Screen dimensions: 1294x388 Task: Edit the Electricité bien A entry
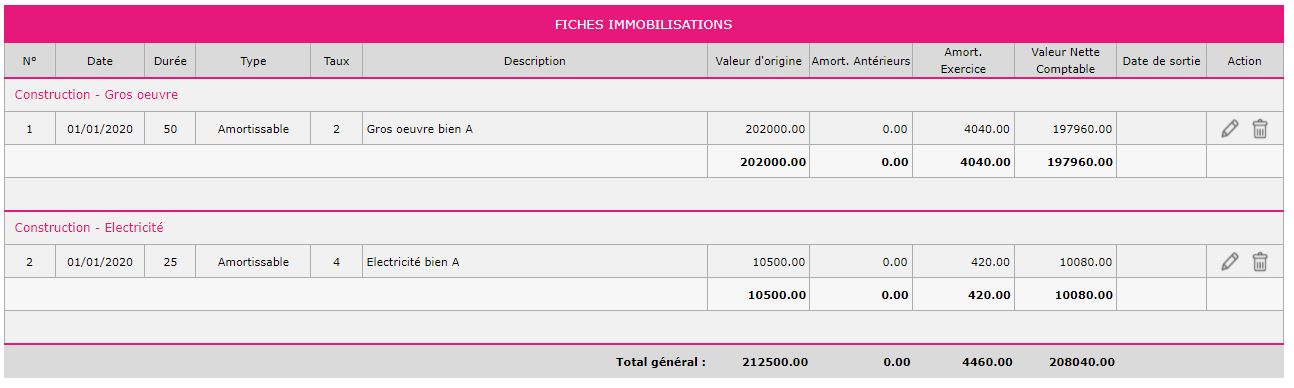click(x=1230, y=262)
